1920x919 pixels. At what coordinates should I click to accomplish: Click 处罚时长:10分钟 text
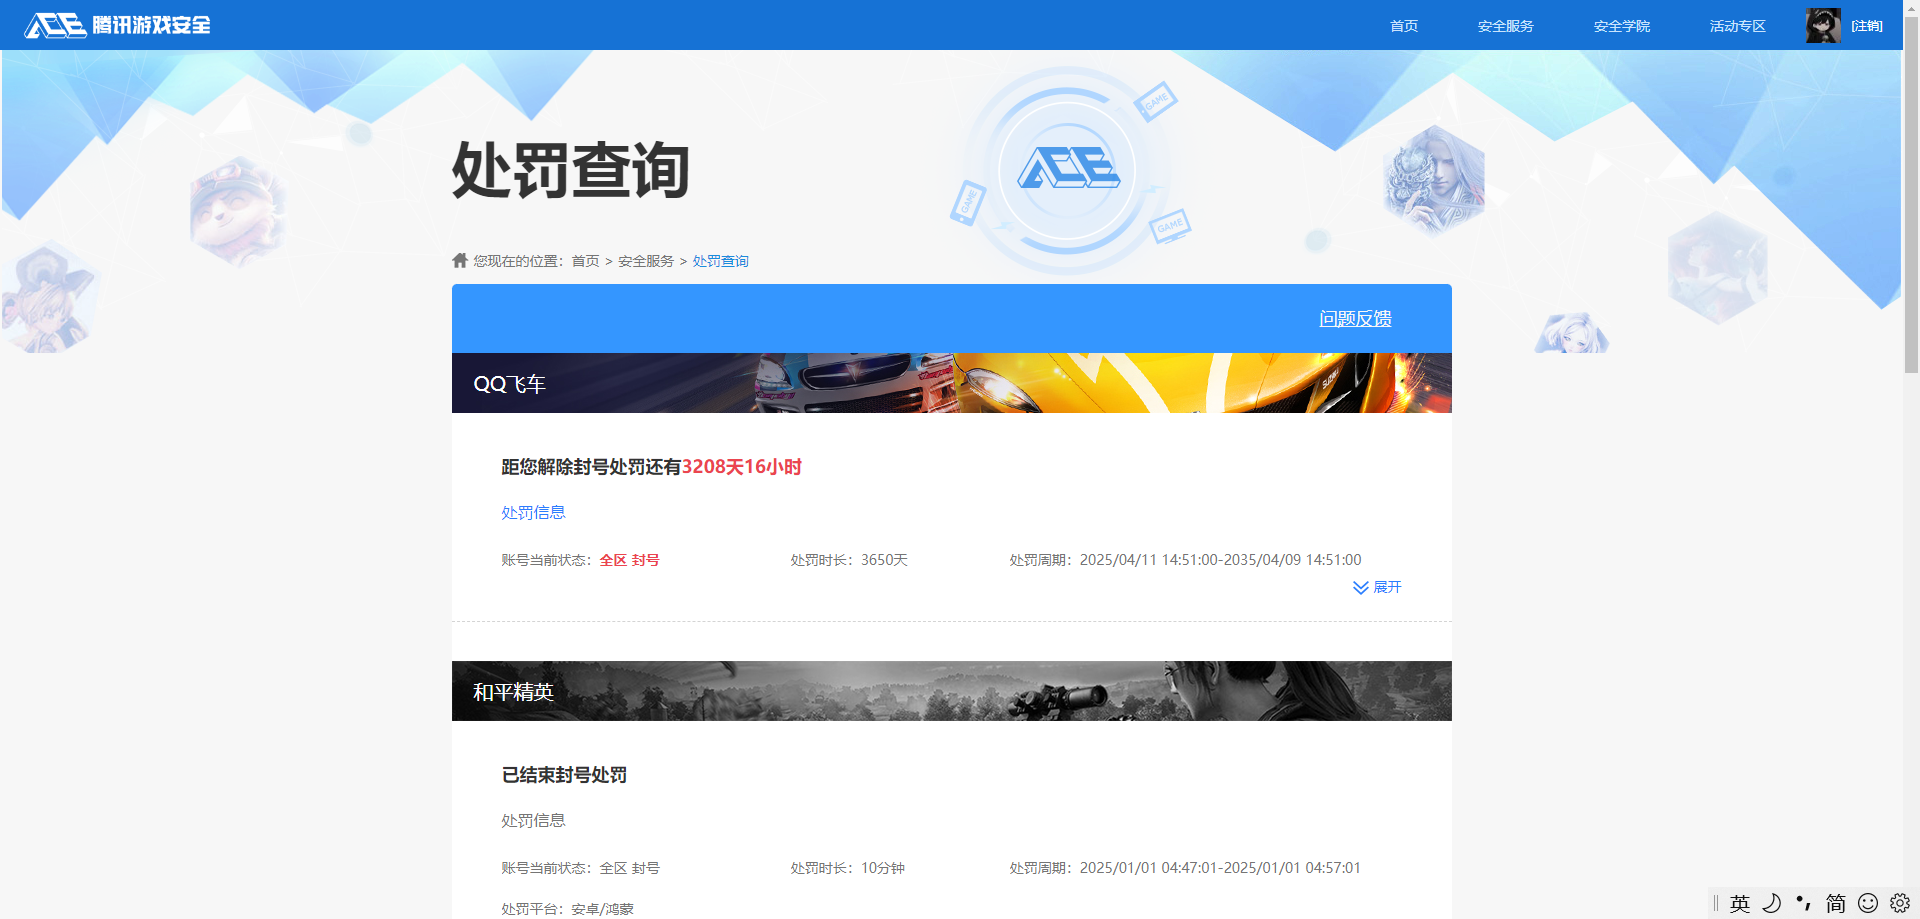pyautogui.click(x=848, y=868)
